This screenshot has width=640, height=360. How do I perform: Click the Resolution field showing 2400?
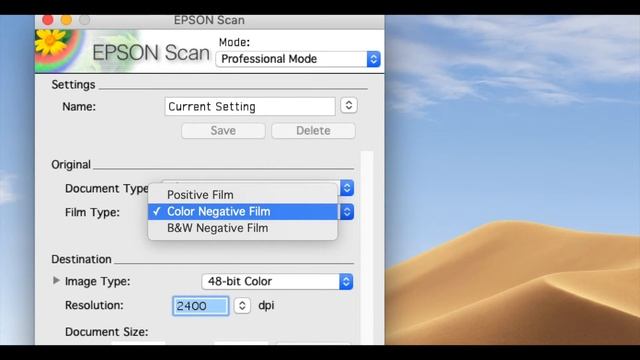[x=200, y=306]
